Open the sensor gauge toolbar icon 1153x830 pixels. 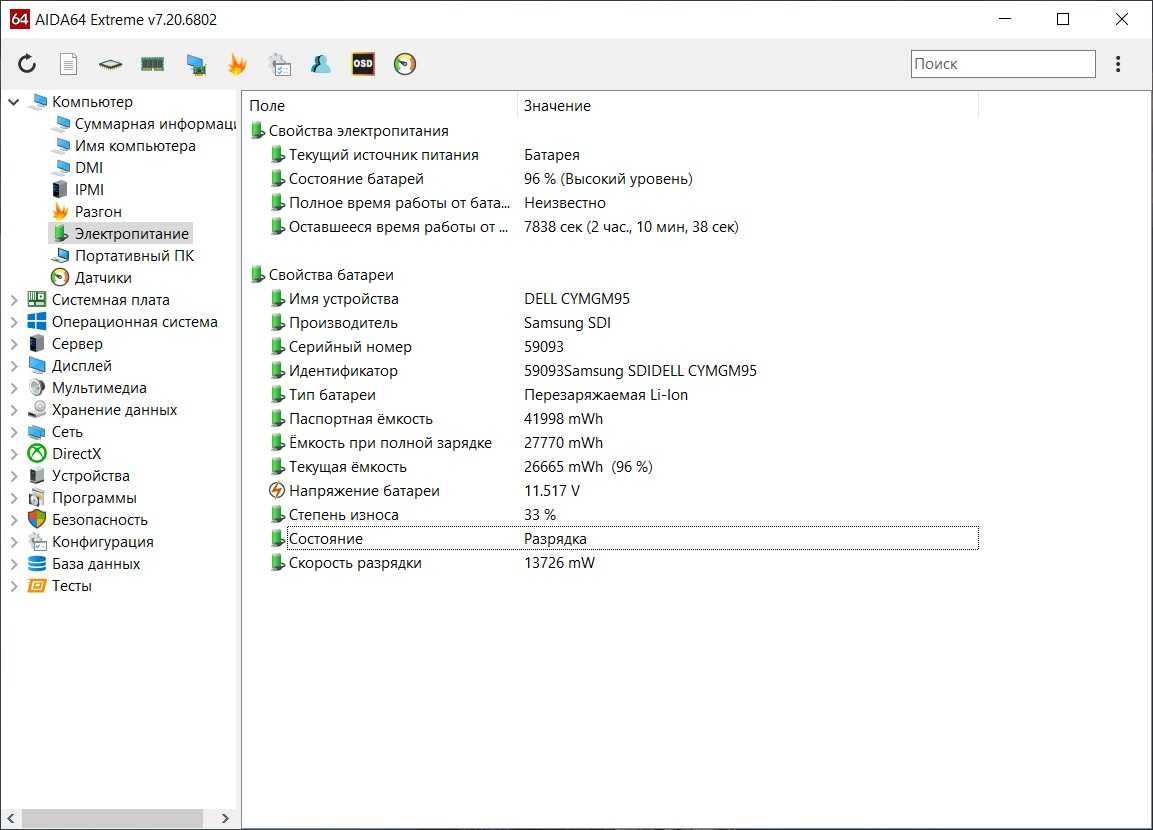coord(405,64)
